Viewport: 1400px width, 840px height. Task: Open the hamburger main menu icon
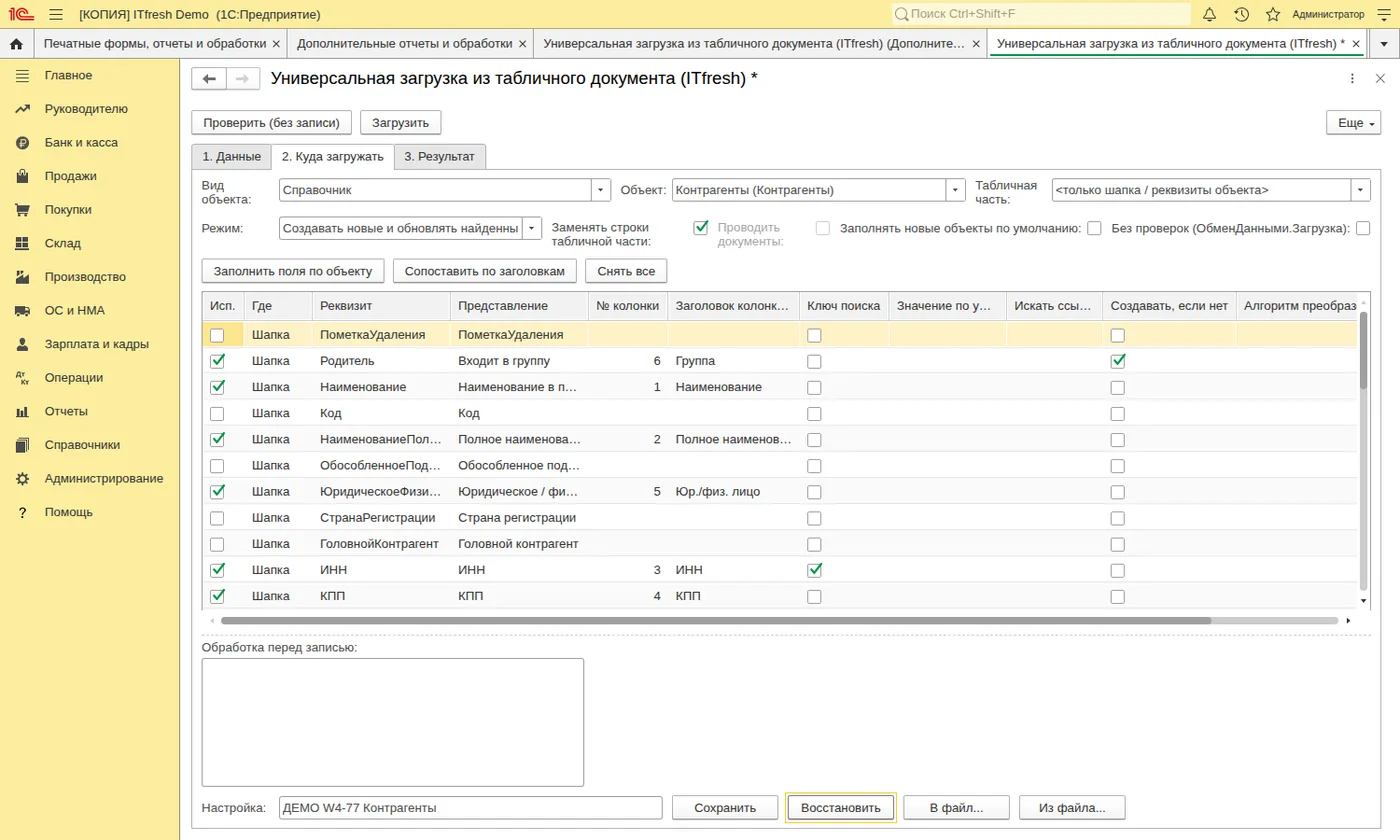(55, 14)
